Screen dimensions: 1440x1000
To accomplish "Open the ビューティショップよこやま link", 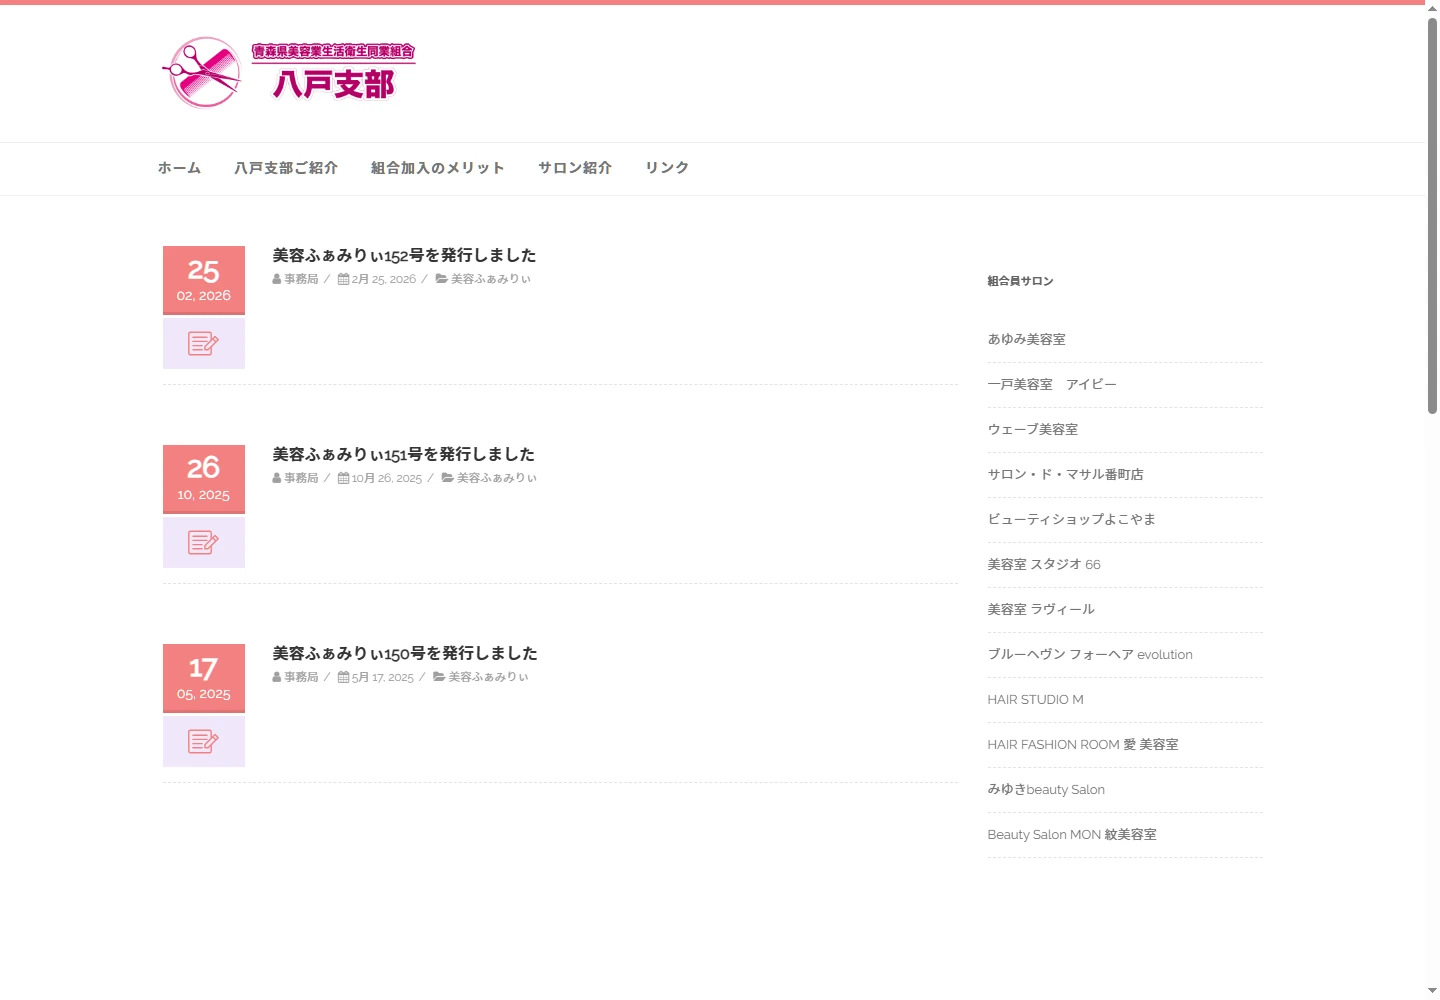I will pos(1071,519).
